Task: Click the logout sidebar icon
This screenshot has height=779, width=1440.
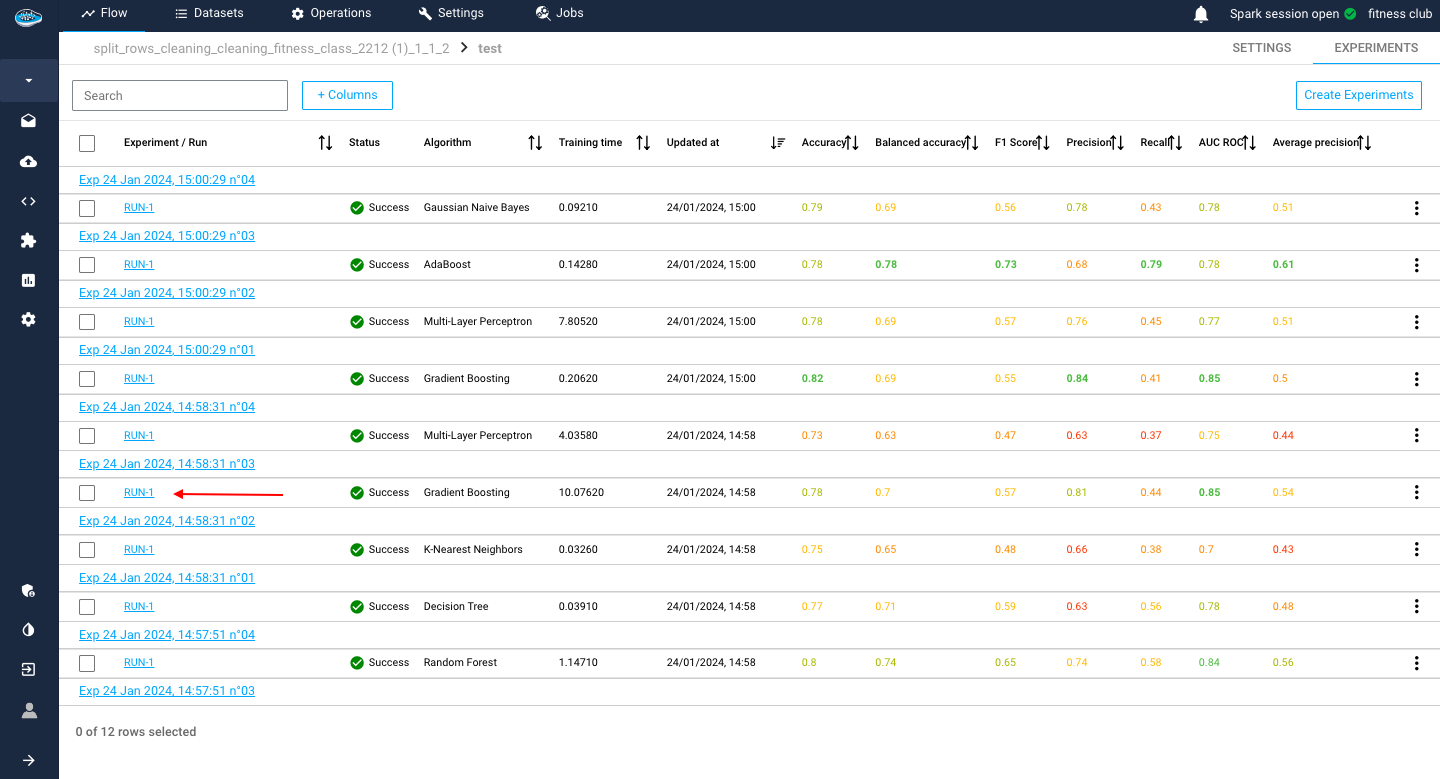Action: click(28, 670)
